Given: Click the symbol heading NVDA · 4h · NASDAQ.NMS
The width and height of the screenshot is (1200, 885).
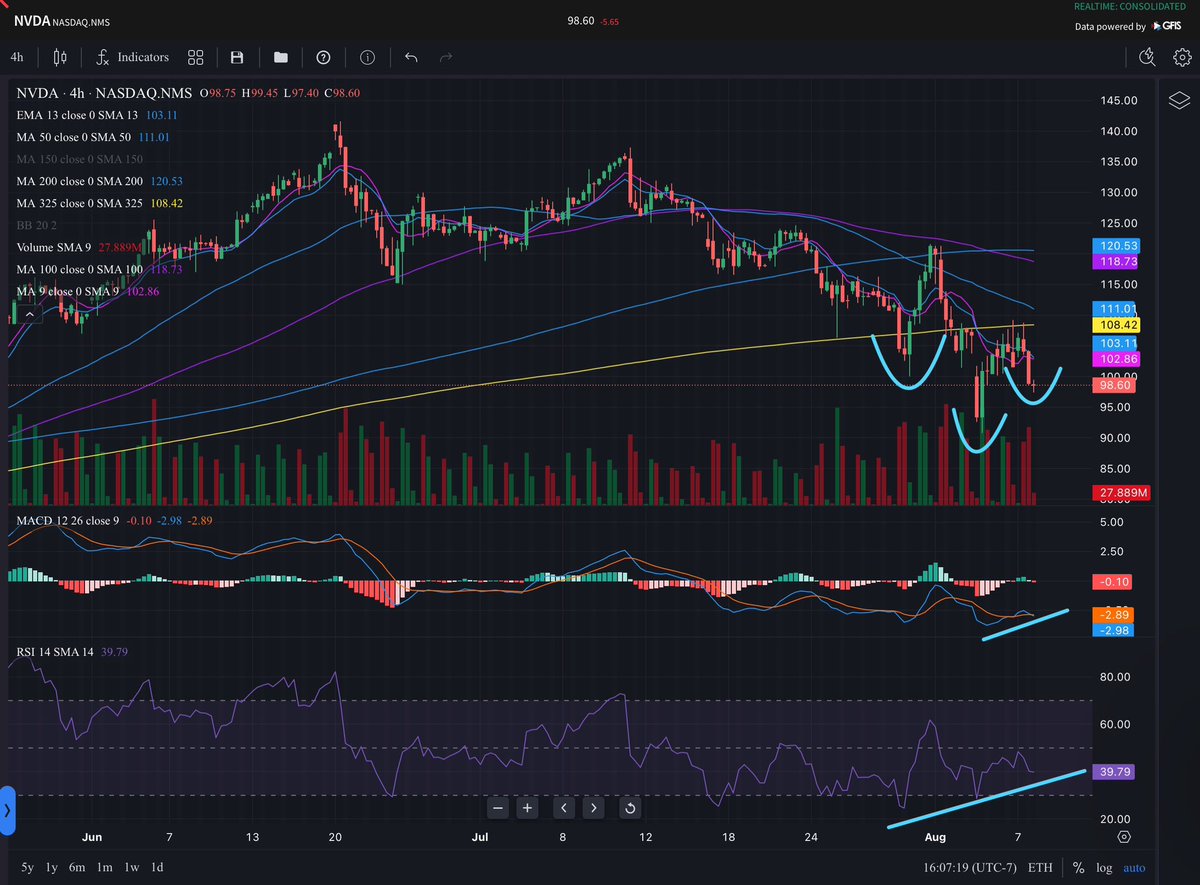Looking at the screenshot, I should [x=104, y=93].
